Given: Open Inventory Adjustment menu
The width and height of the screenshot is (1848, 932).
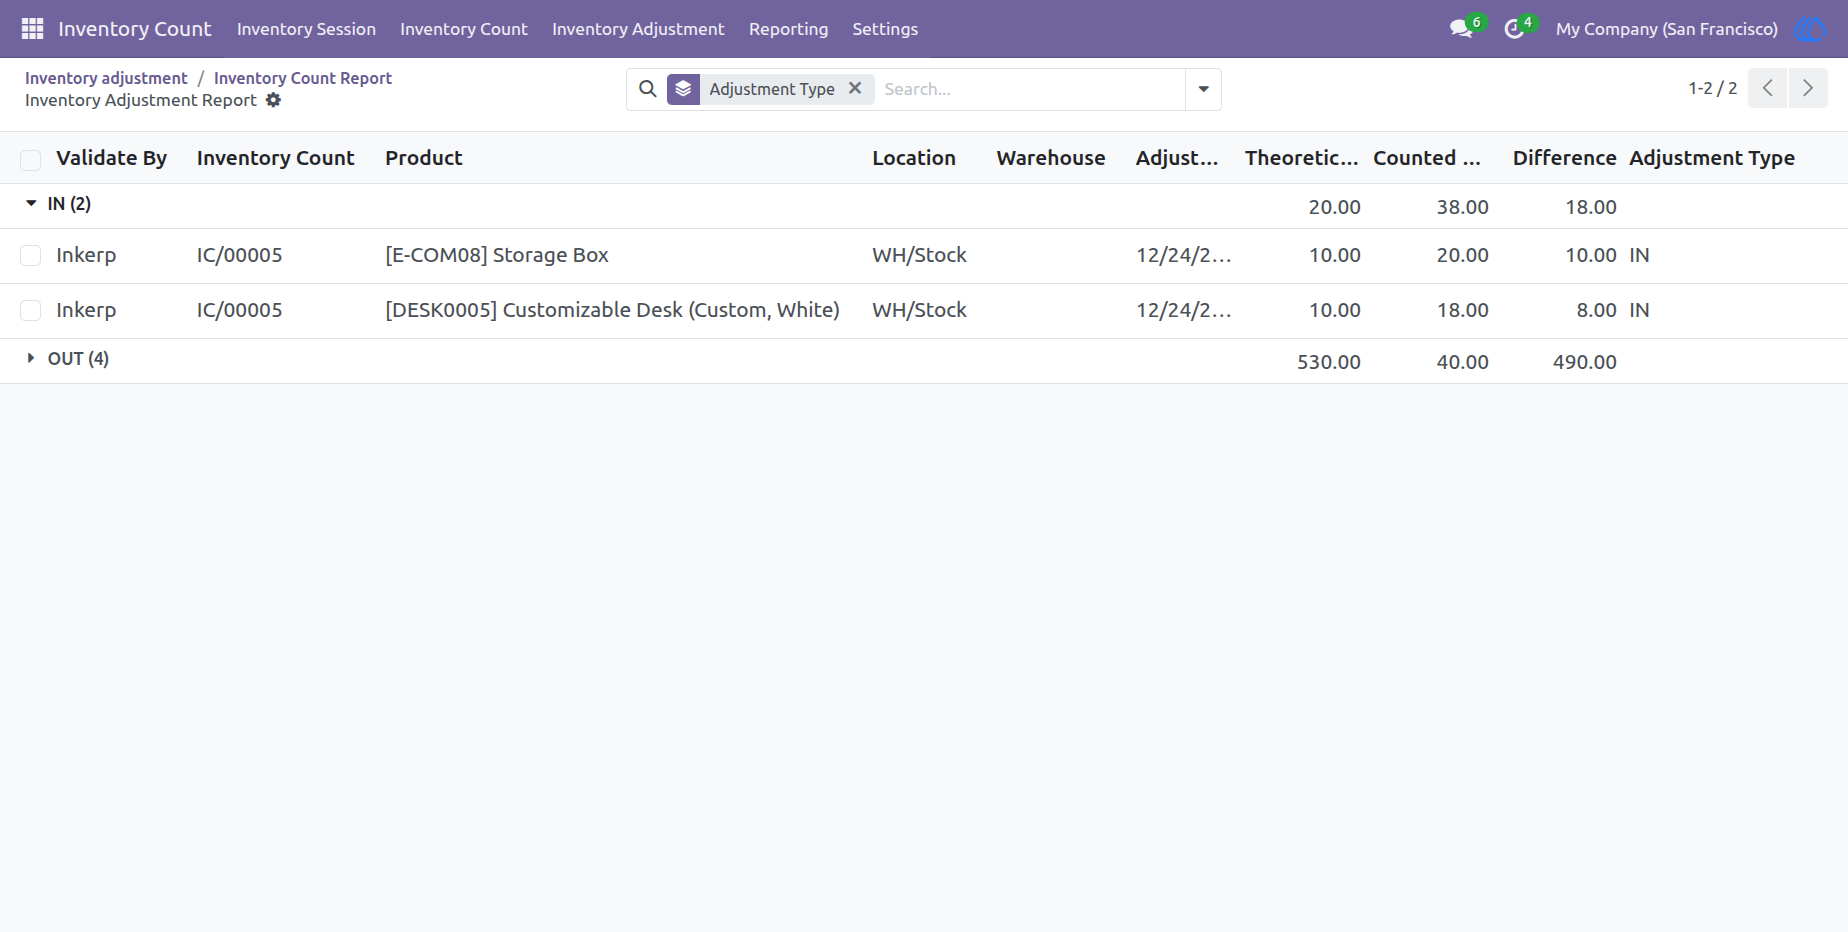Looking at the screenshot, I should click(x=638, y=29).
